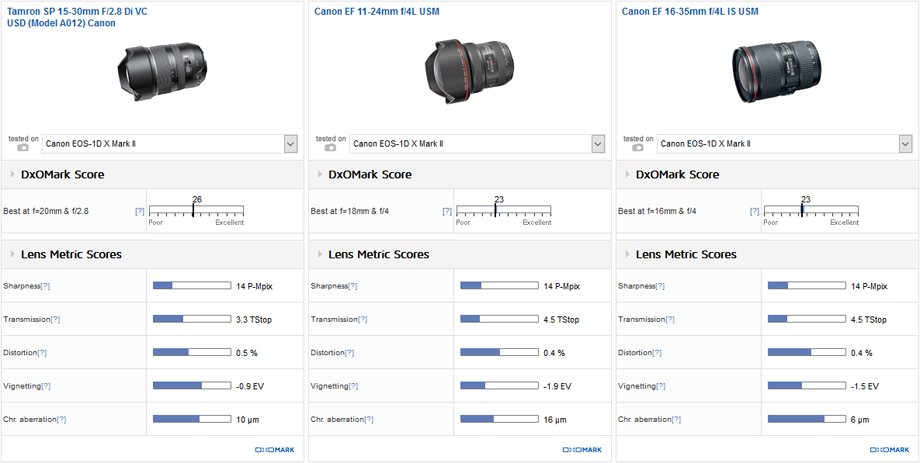Click the Canon 11-24mm Distortion score bar

[499, 353]
